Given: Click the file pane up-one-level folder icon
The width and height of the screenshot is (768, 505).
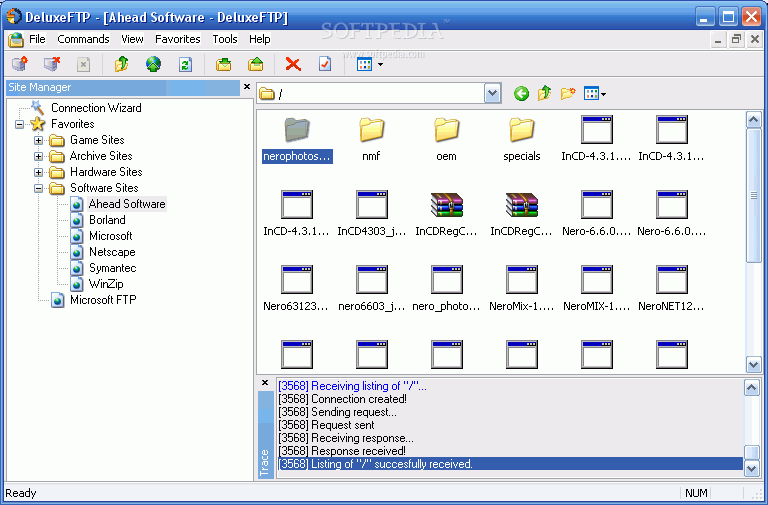Looking at the screenshot, I should [x=545, y=93].
